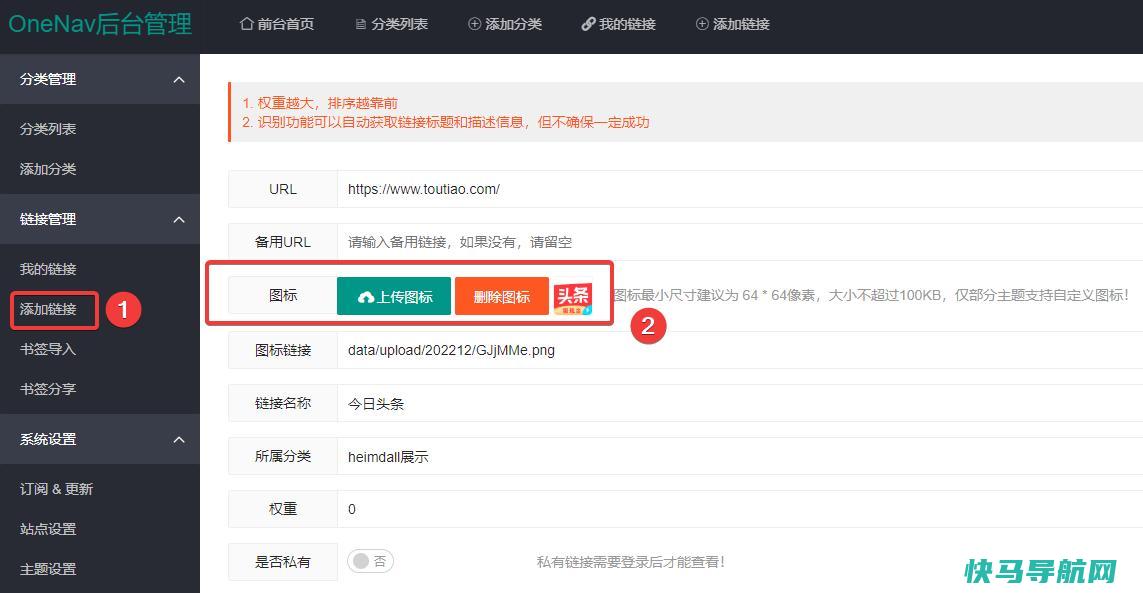Image resolution: width=1143 pixels, height=593 pixels.
Task: Click the 上传图标 upload button
Action: (x=394, y=296)
